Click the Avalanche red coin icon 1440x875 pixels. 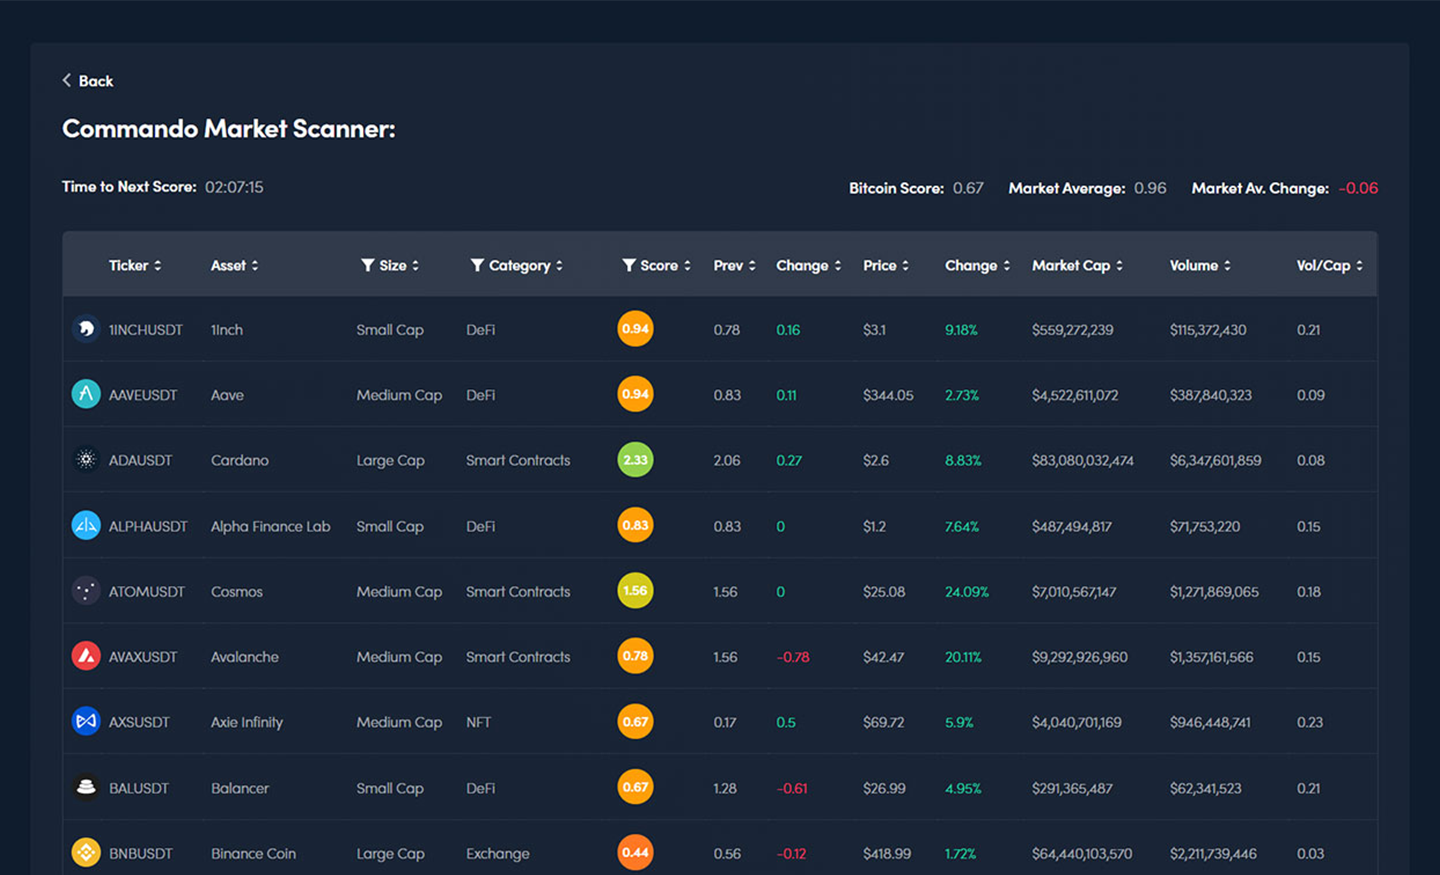86,656
